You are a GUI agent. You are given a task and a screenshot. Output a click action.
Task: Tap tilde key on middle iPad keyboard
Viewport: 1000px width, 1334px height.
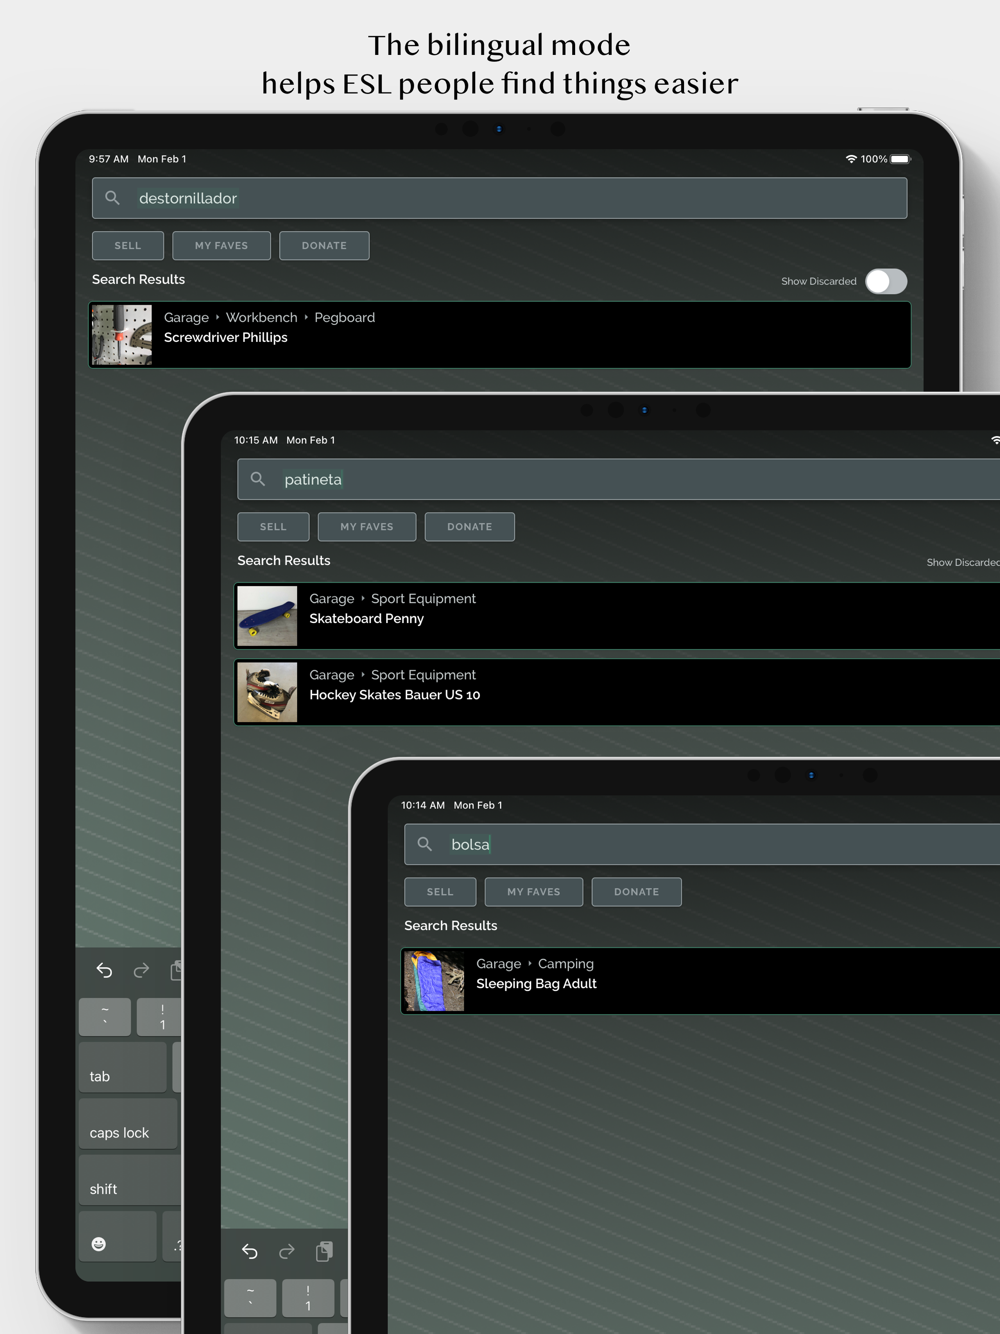(x=250, y=1298)
